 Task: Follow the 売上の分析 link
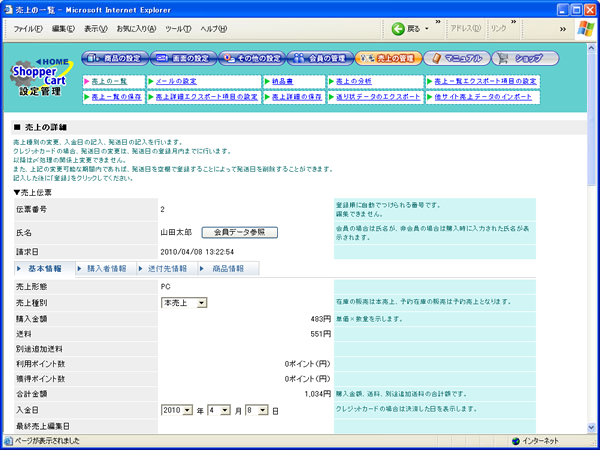click(x=354, y=82)
